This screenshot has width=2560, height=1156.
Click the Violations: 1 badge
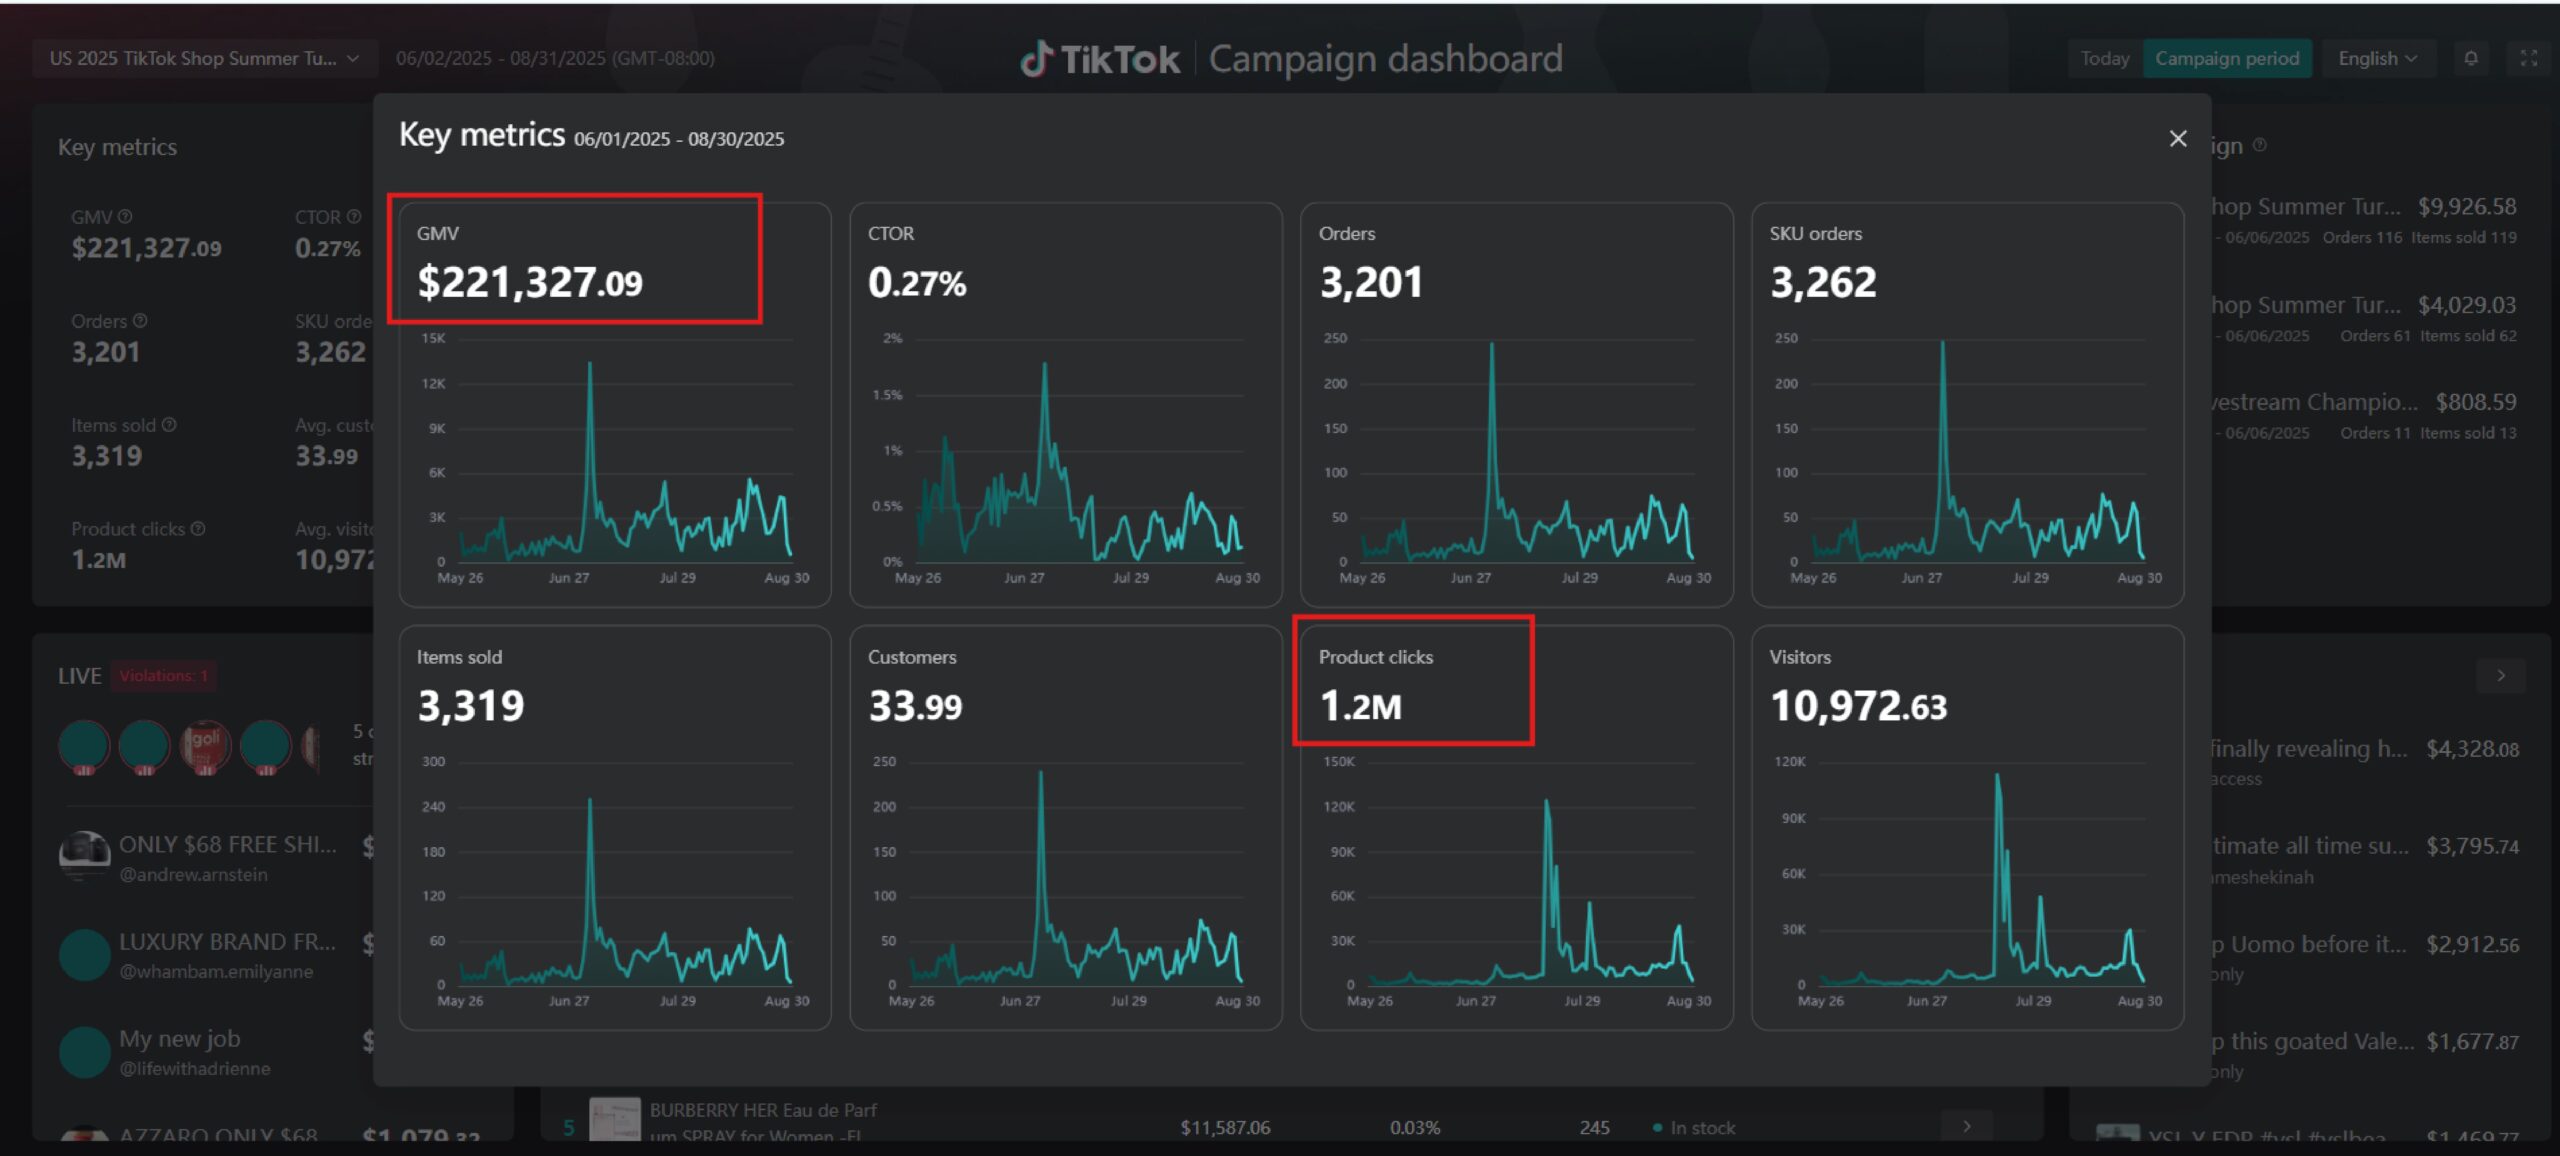[163, 676]
